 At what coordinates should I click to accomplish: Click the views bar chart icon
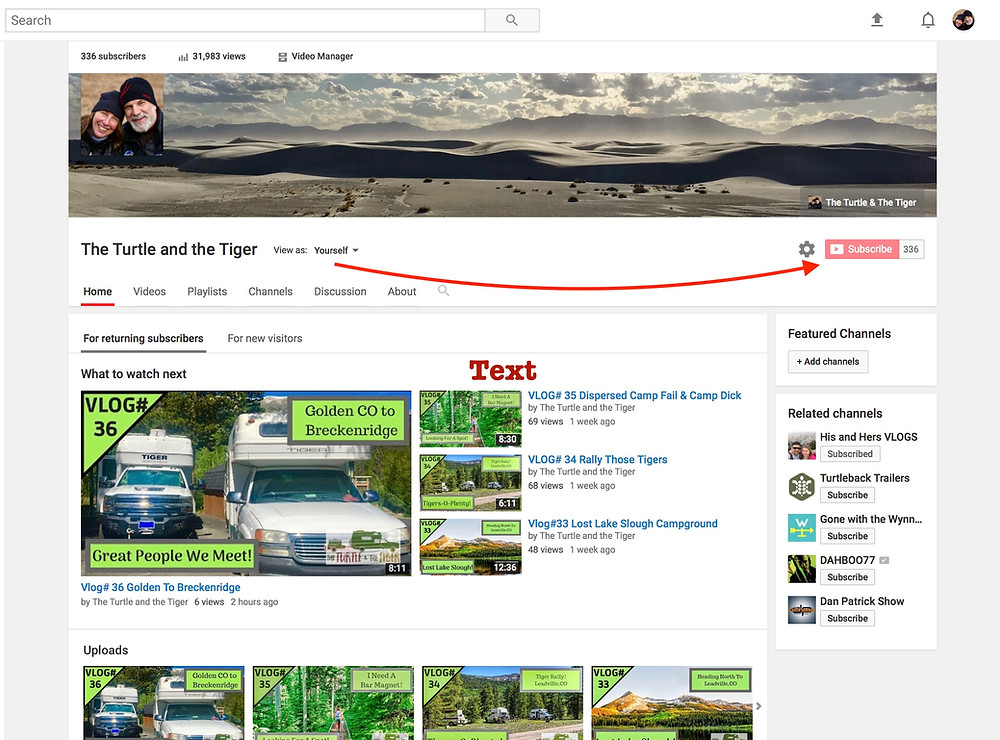[x=183, y=57]
